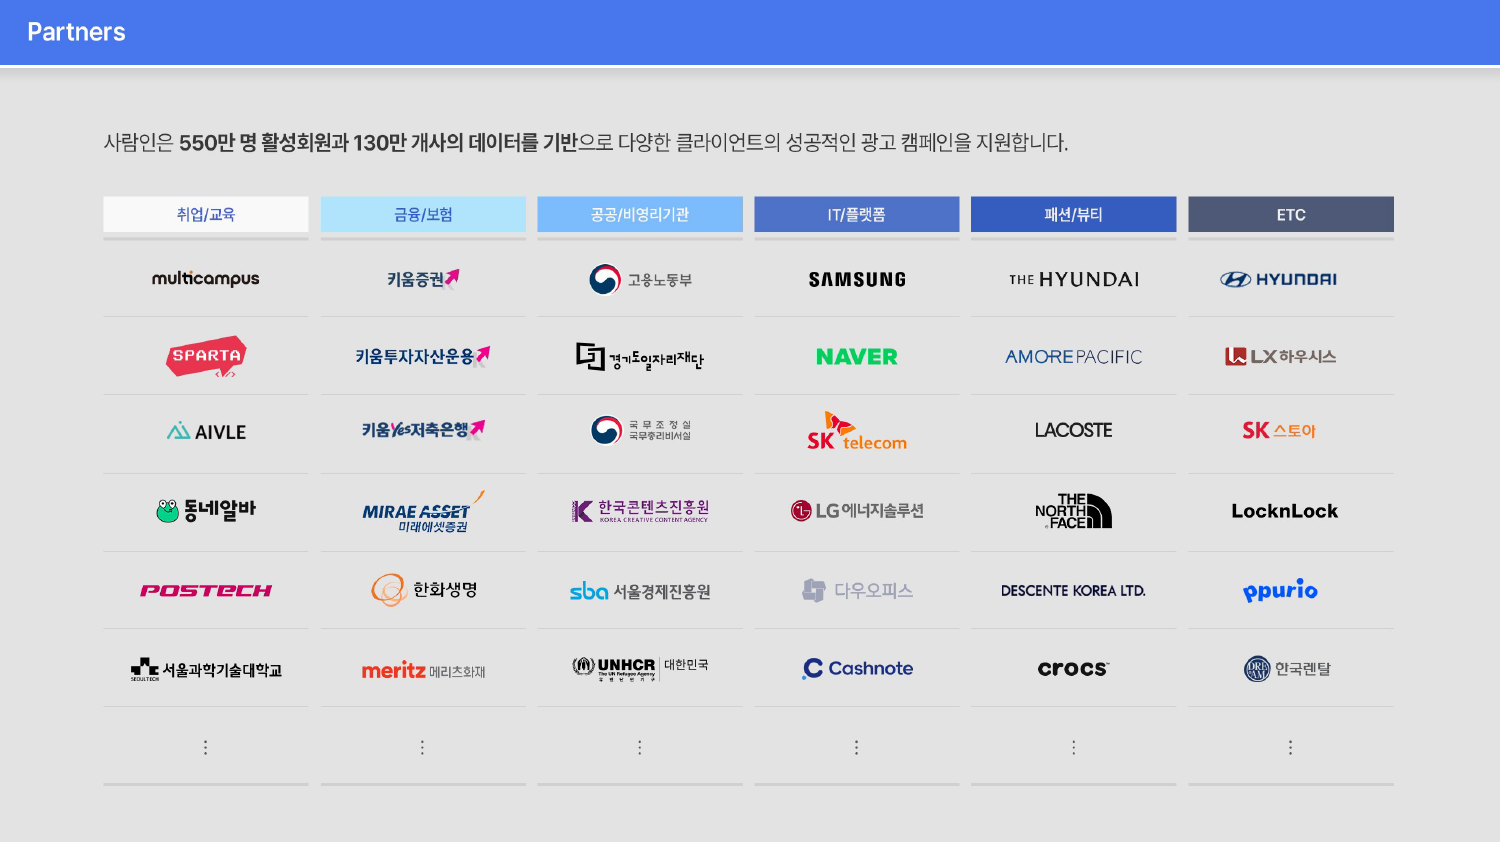The width and height of the screenshot is (1500, 842).
Task: Select the 패션/뷰티 category tab
Action: (1074, 214)
